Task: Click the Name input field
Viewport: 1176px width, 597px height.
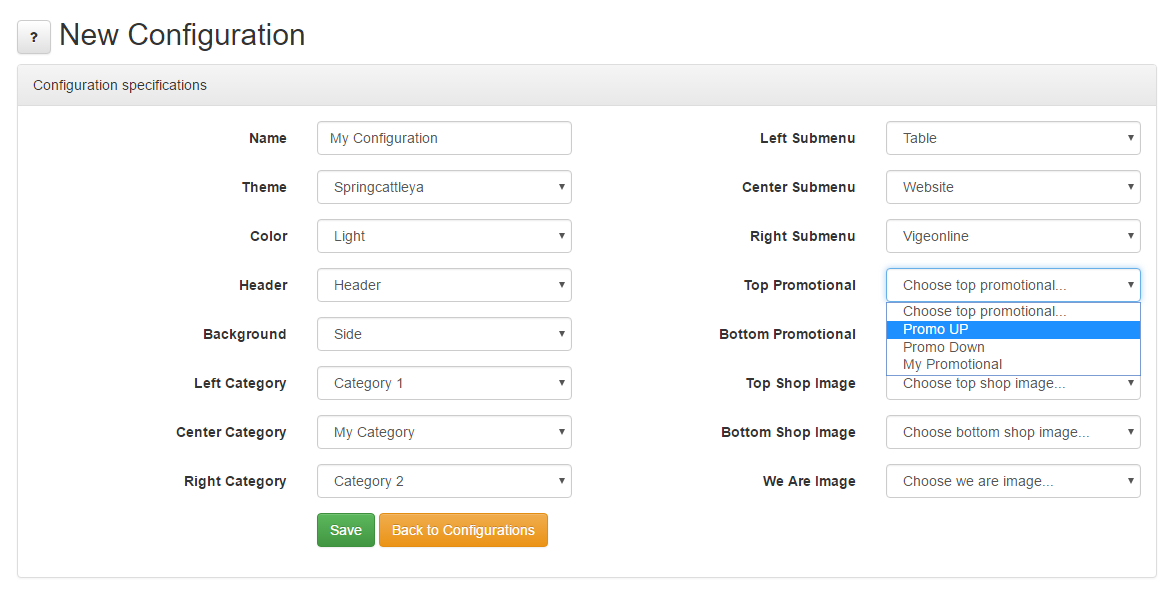Action: pyautogui.click(x=444, y=138)
